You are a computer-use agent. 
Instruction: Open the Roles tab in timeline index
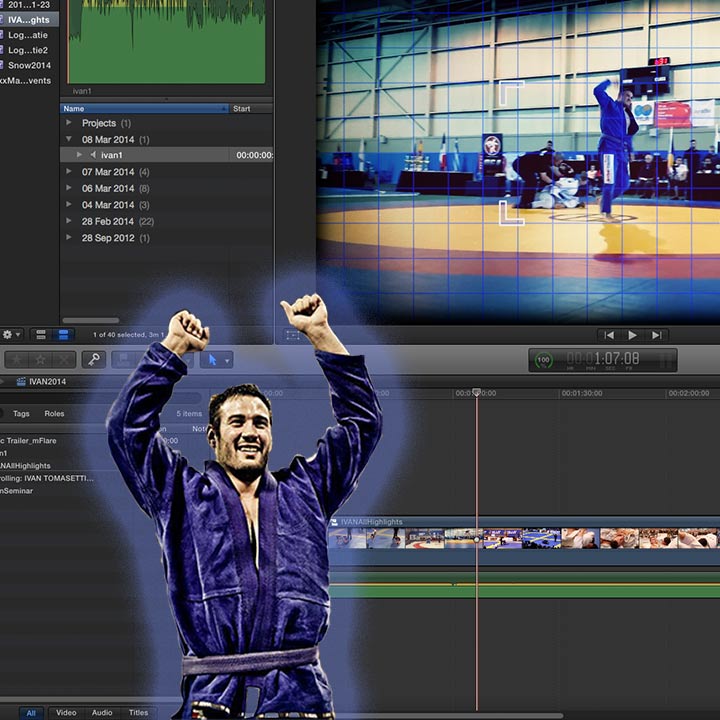pyautogui.click(x=54, y=414)
